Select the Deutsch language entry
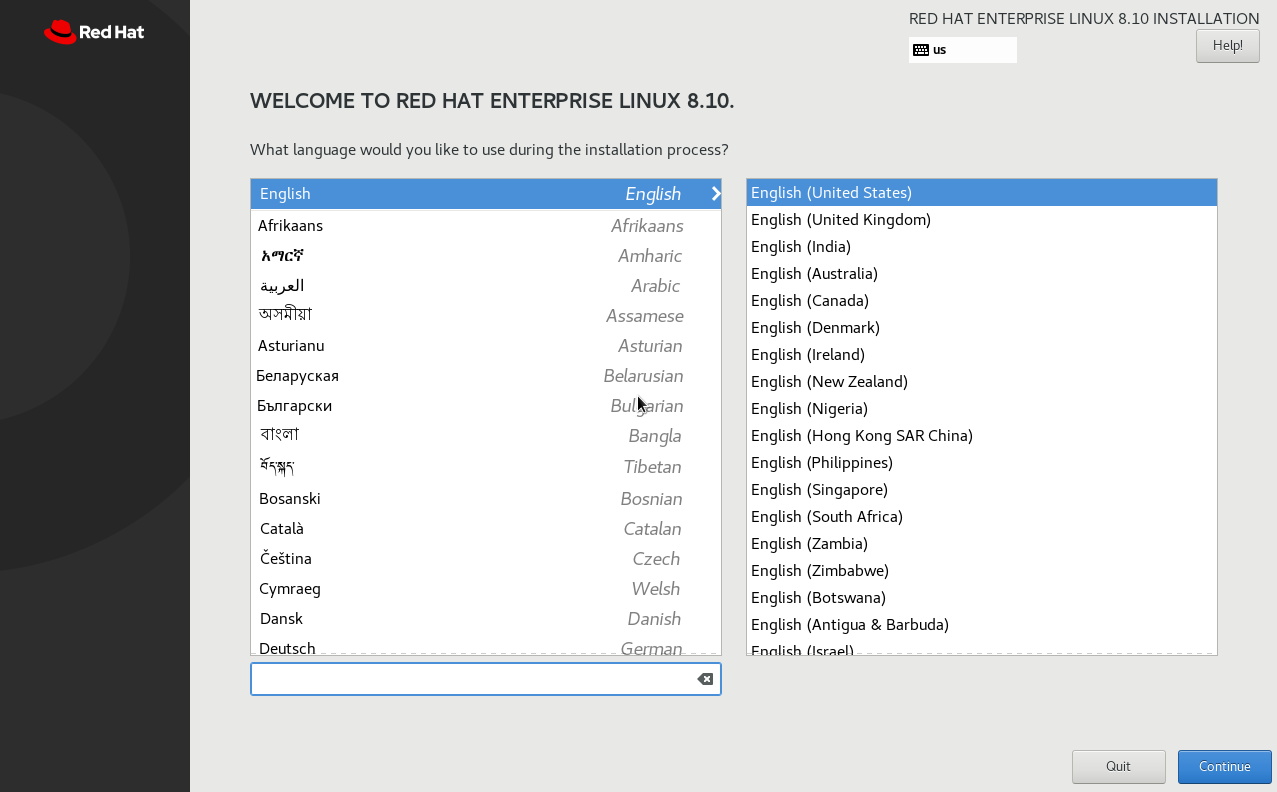The image size is (1277, 792). pos(287,648)
